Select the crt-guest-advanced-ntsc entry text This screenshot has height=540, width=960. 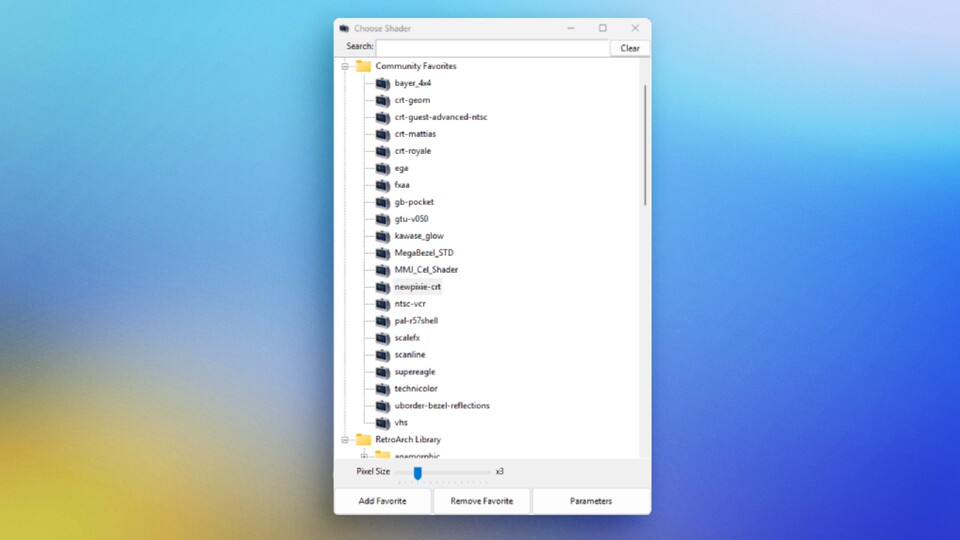click(x=441, y=117)
